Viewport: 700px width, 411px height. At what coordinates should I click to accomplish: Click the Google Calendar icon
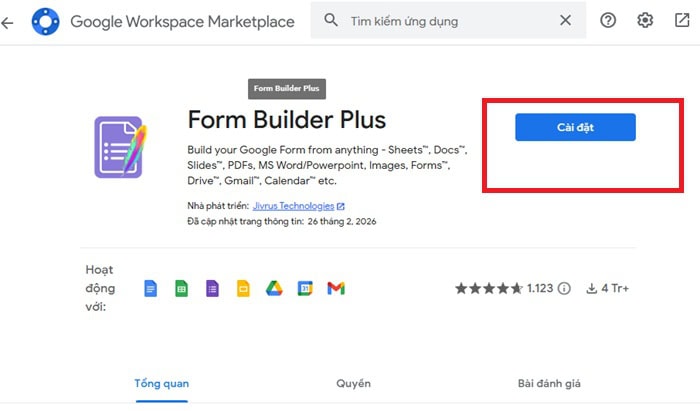tap(304, 288)
